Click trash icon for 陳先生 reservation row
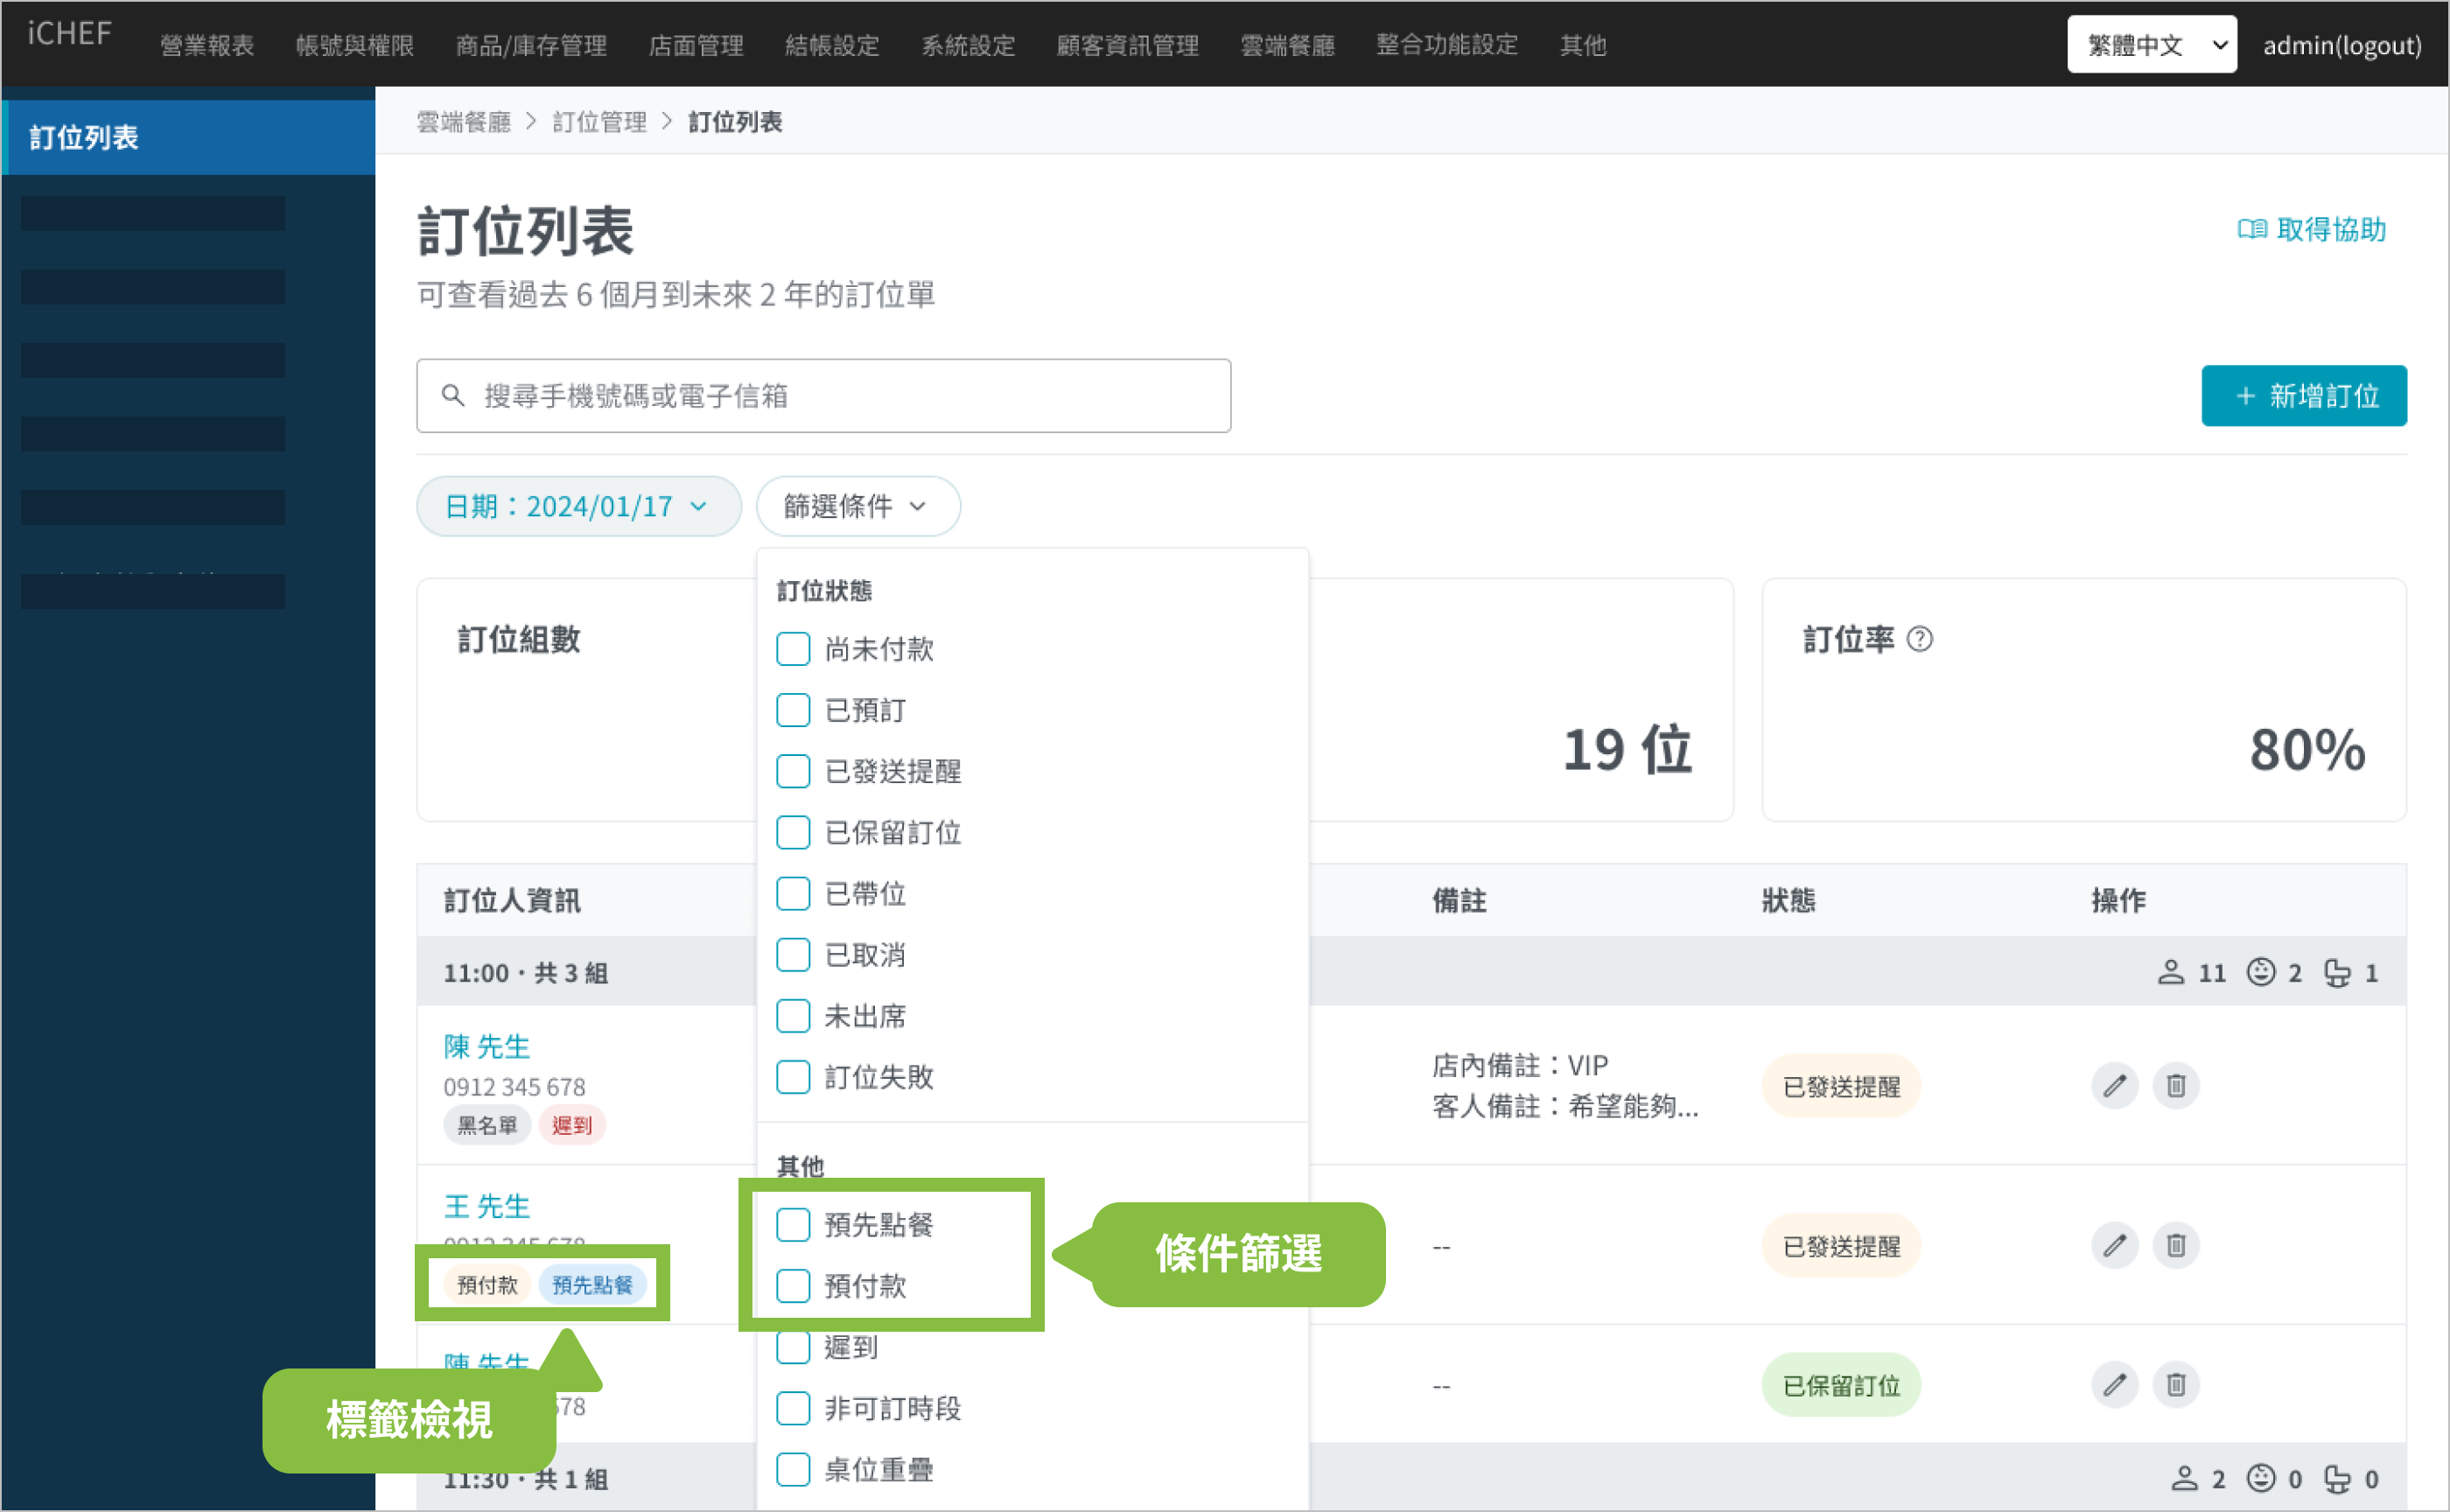Viewport: 2450px width, 1512px height. click(2175, 1086)
